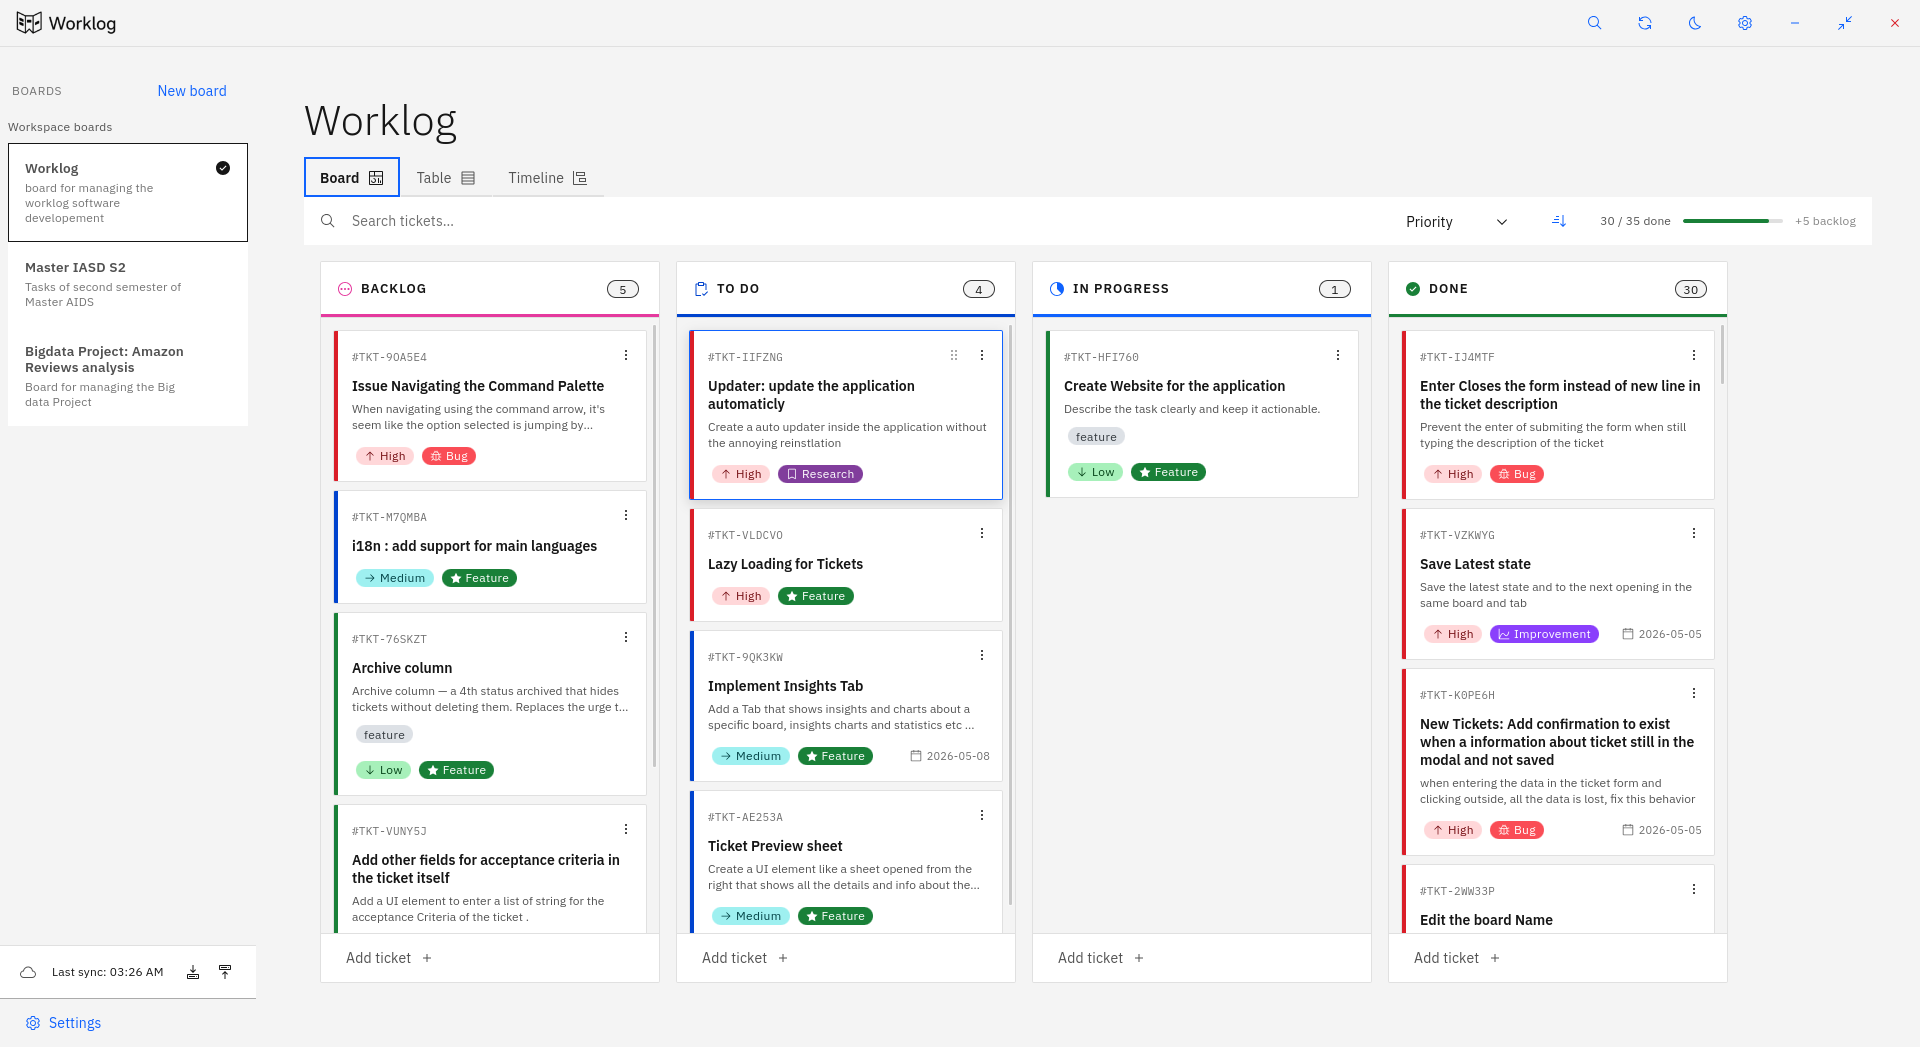Click the +5 backlog label
The image size is (1920, 1047).
[1825, 221]
